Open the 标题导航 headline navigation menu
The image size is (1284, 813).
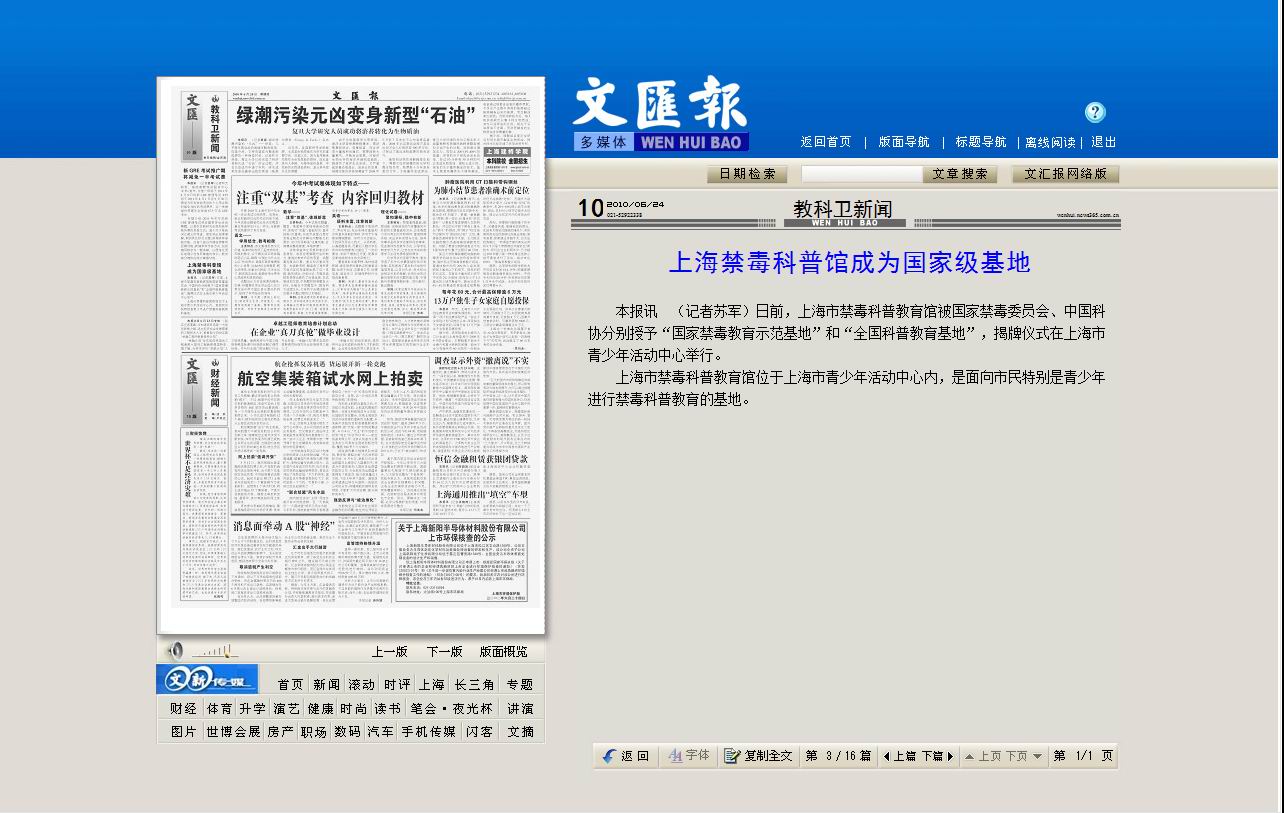pyautogui.click(x=980, y=142)
